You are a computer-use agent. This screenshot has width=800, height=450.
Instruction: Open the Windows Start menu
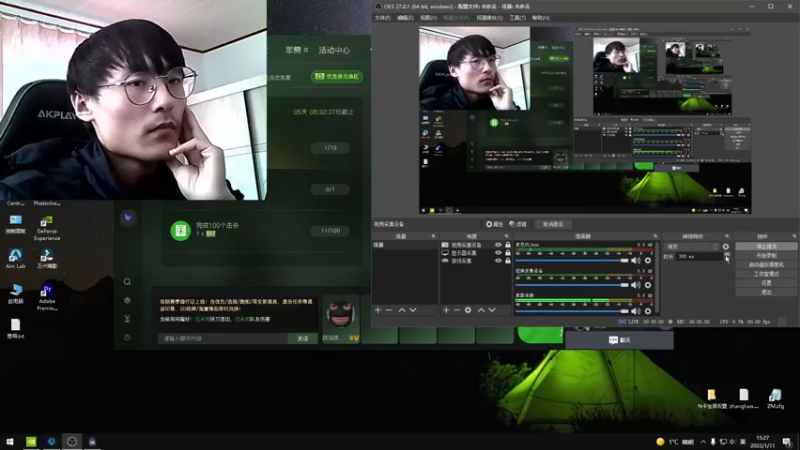click(10, 441)
